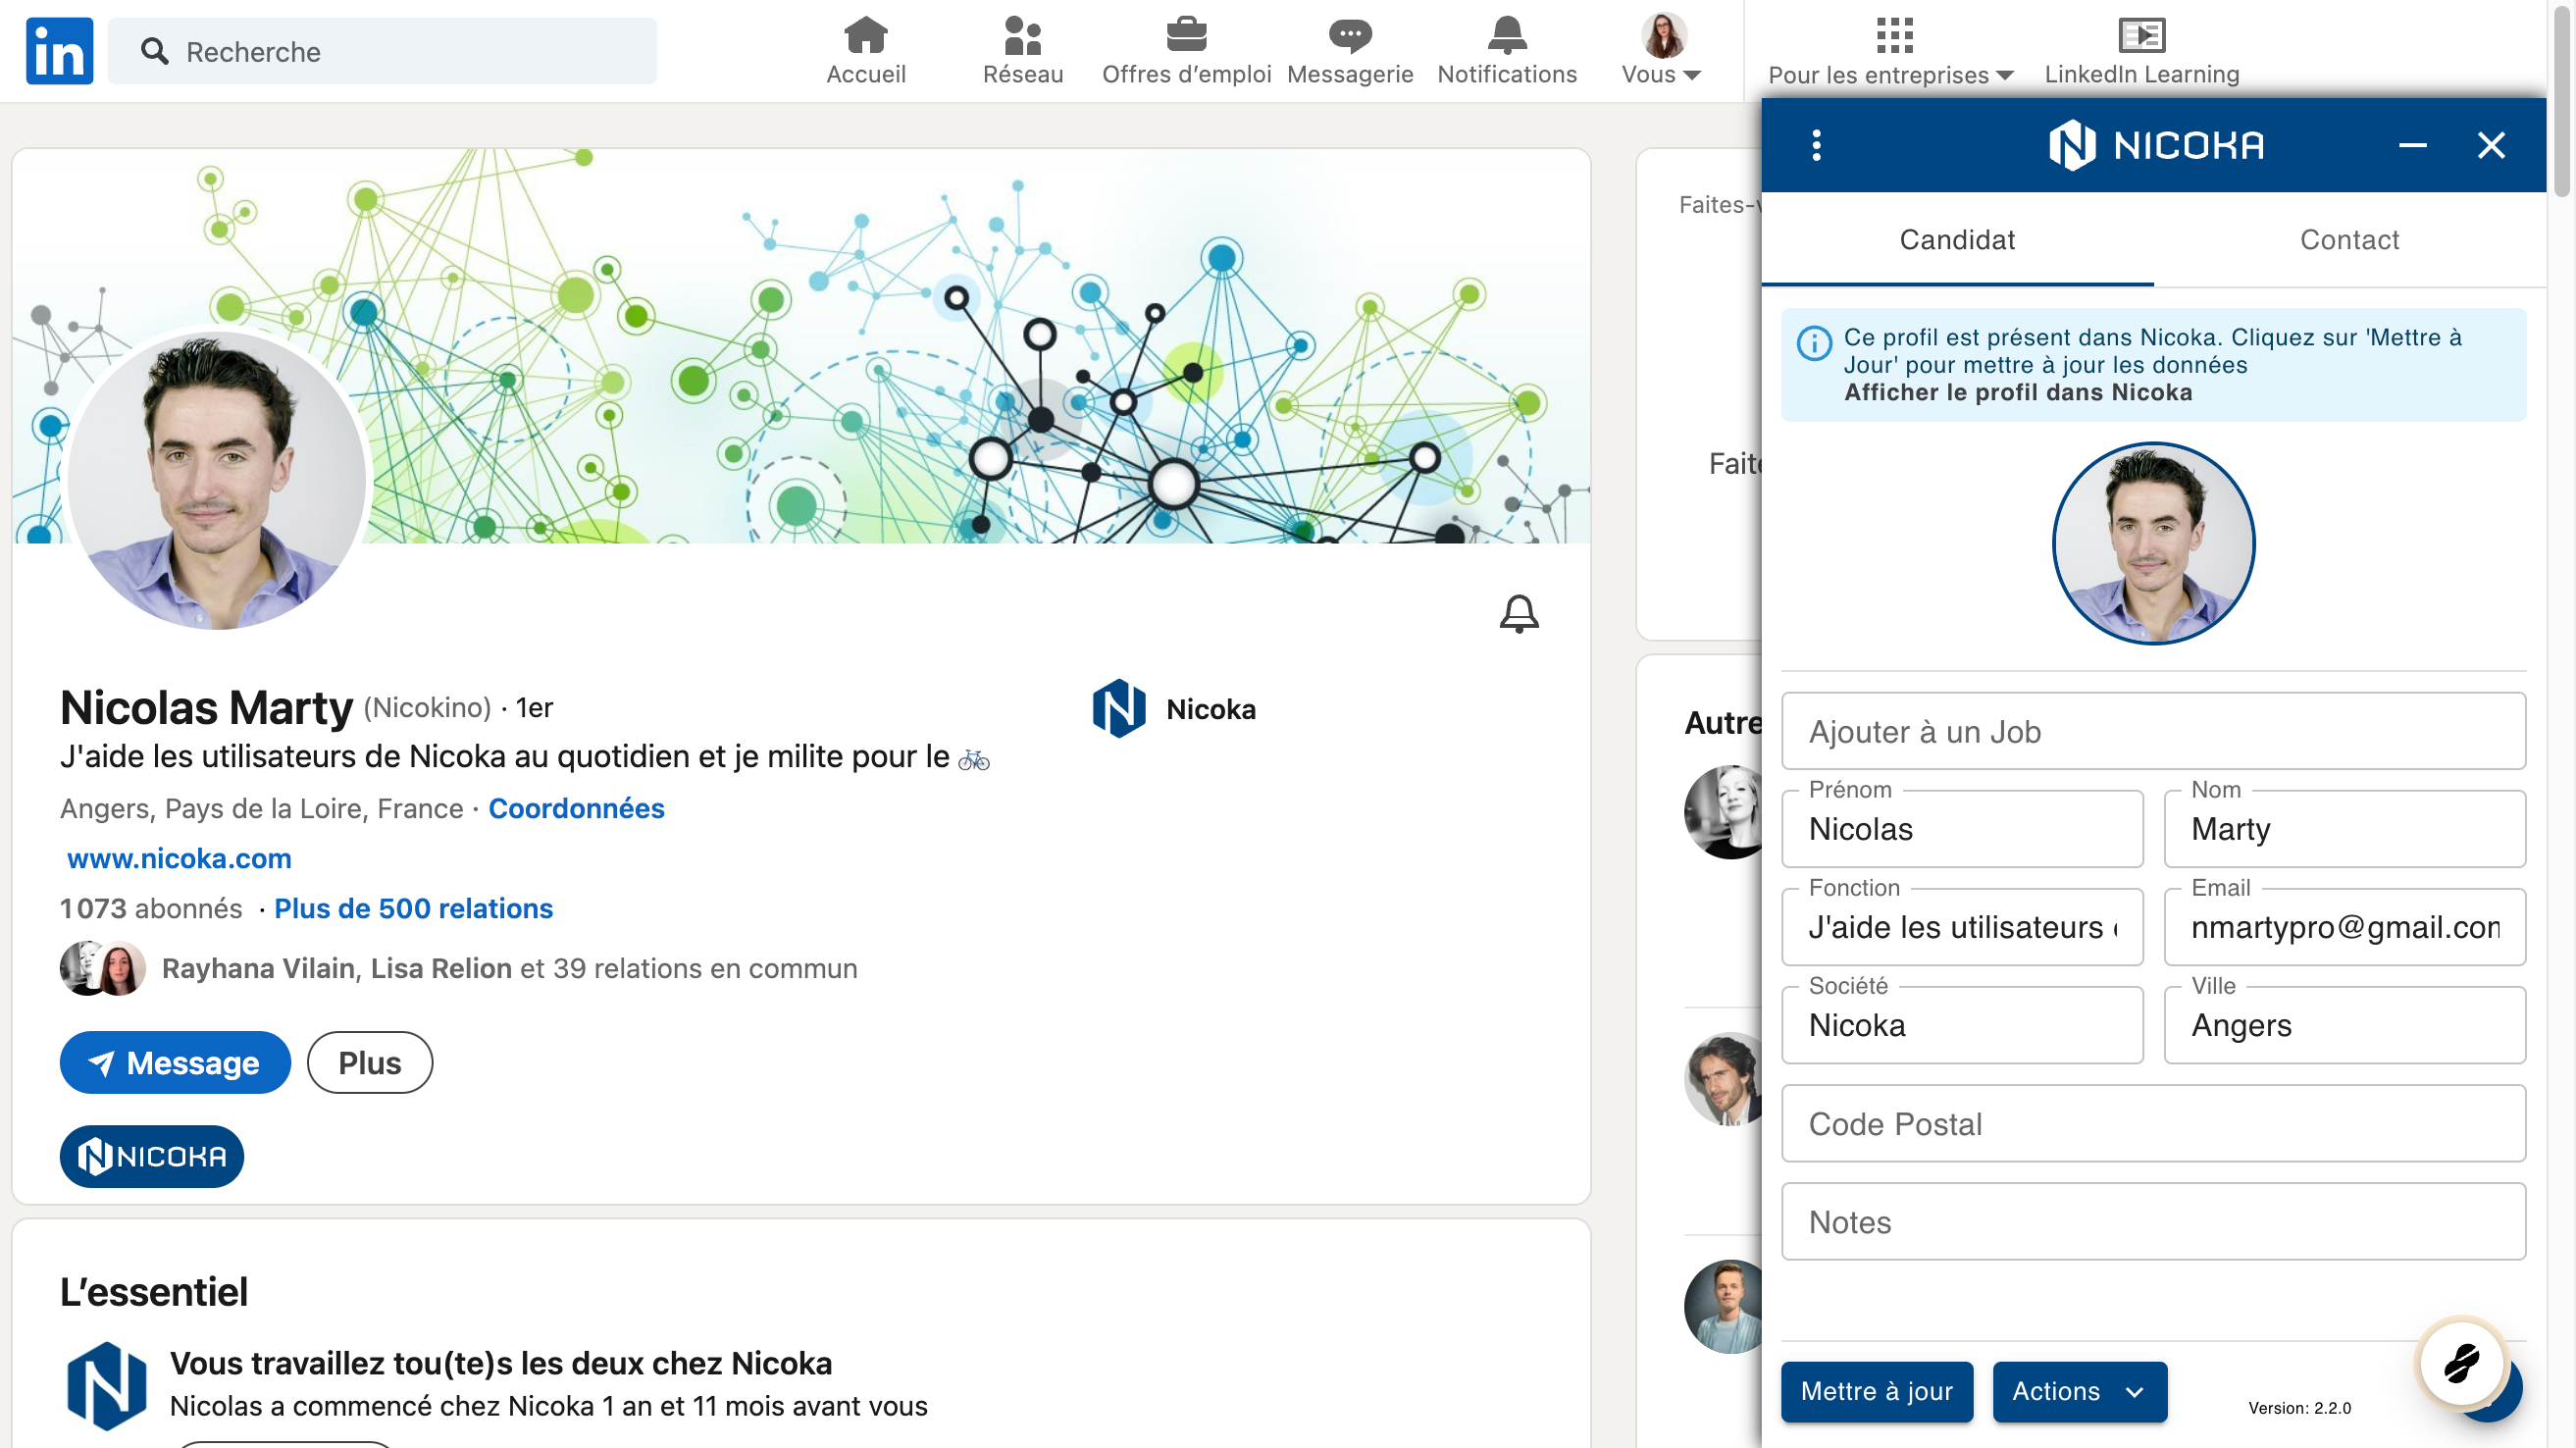Click the Plus button
The height and width of the screenshot is (1448, 2576).
point(369,1062)
